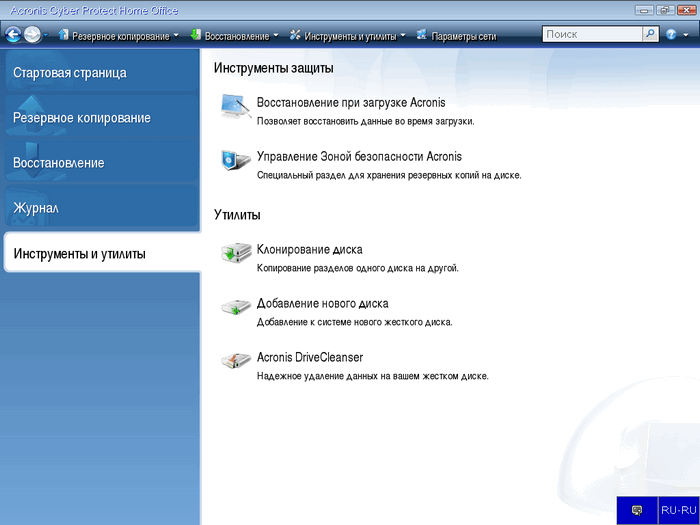Go to Стартовая страница in sidebar

click(x=101, y=72)
